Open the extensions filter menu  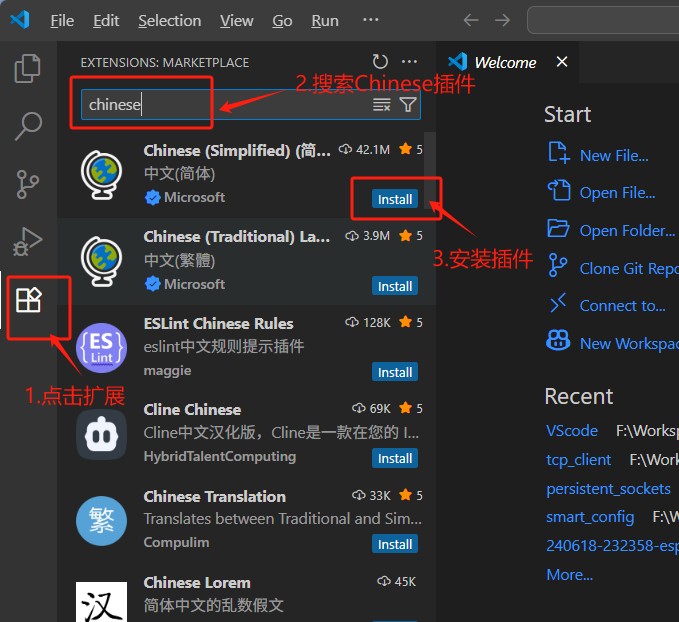click(x=407, y=105)
